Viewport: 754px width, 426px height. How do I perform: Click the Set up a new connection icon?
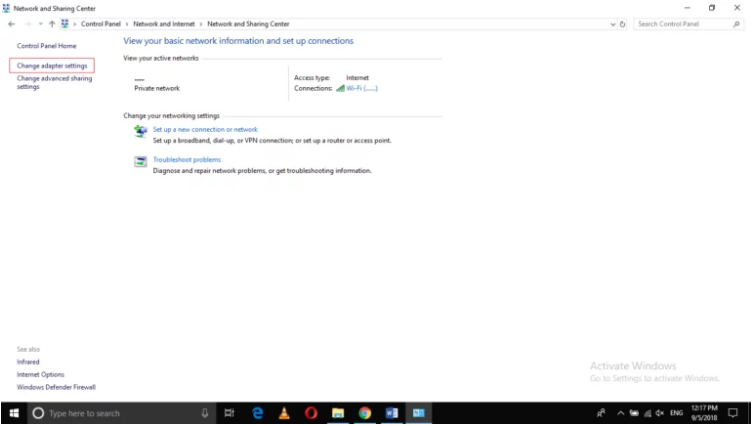tap(141, 133)
